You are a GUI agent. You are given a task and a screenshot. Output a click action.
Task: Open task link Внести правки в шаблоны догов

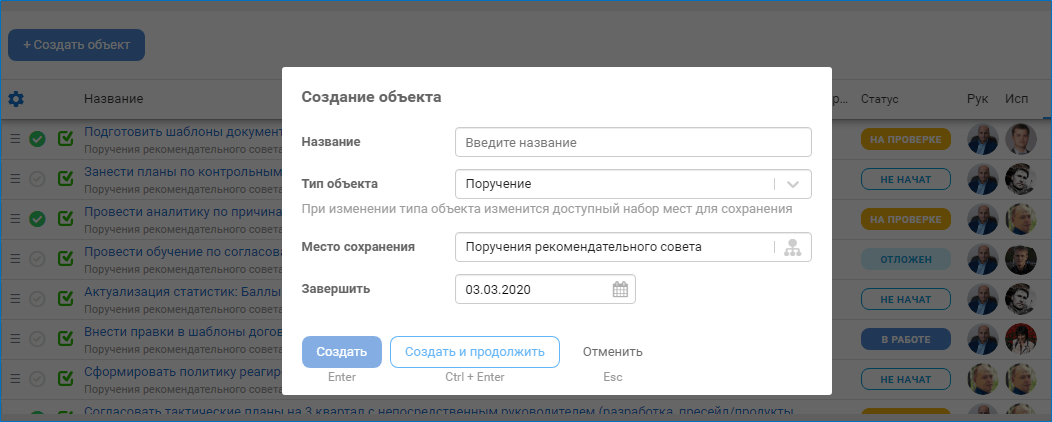182,333
